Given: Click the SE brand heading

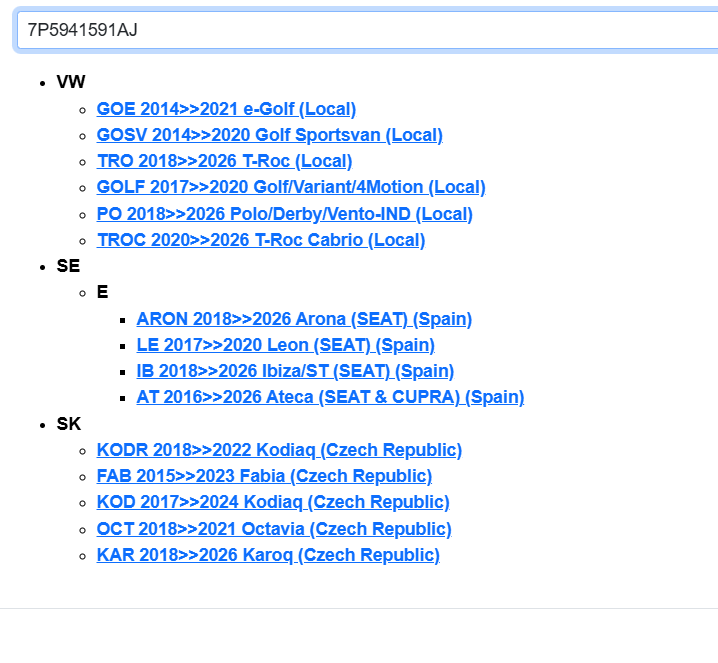Looking at the screenshot, I should coord(68,266).
